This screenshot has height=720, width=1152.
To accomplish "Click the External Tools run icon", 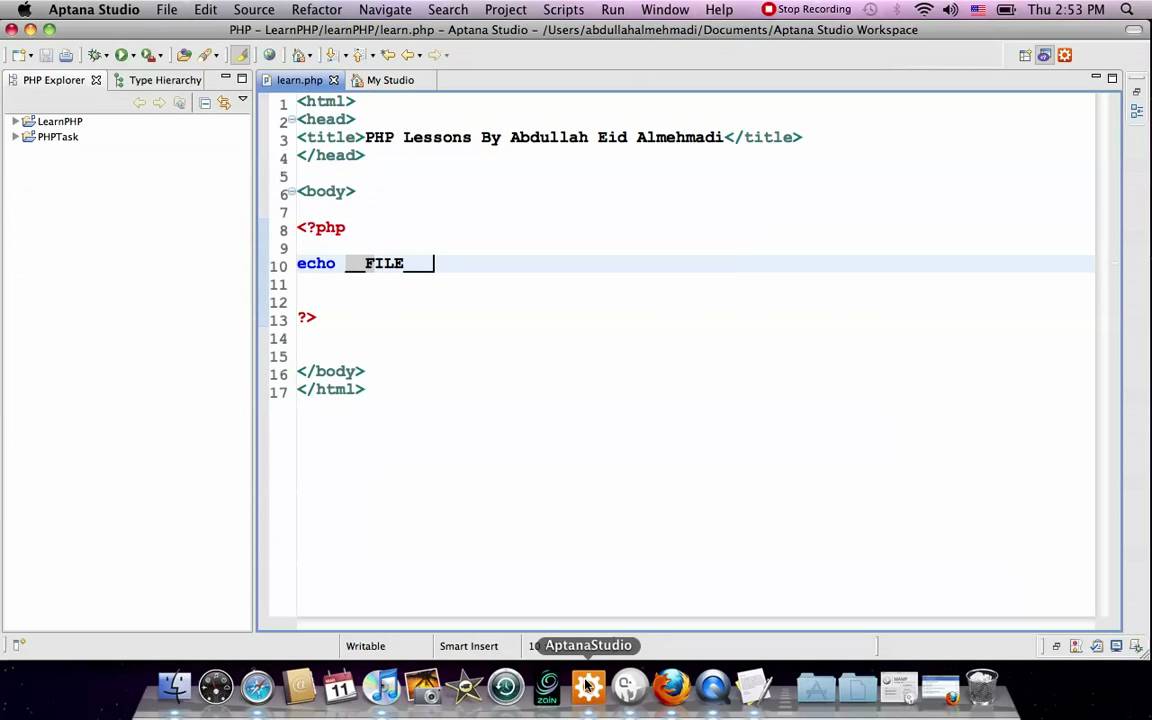I will [148, 55].
